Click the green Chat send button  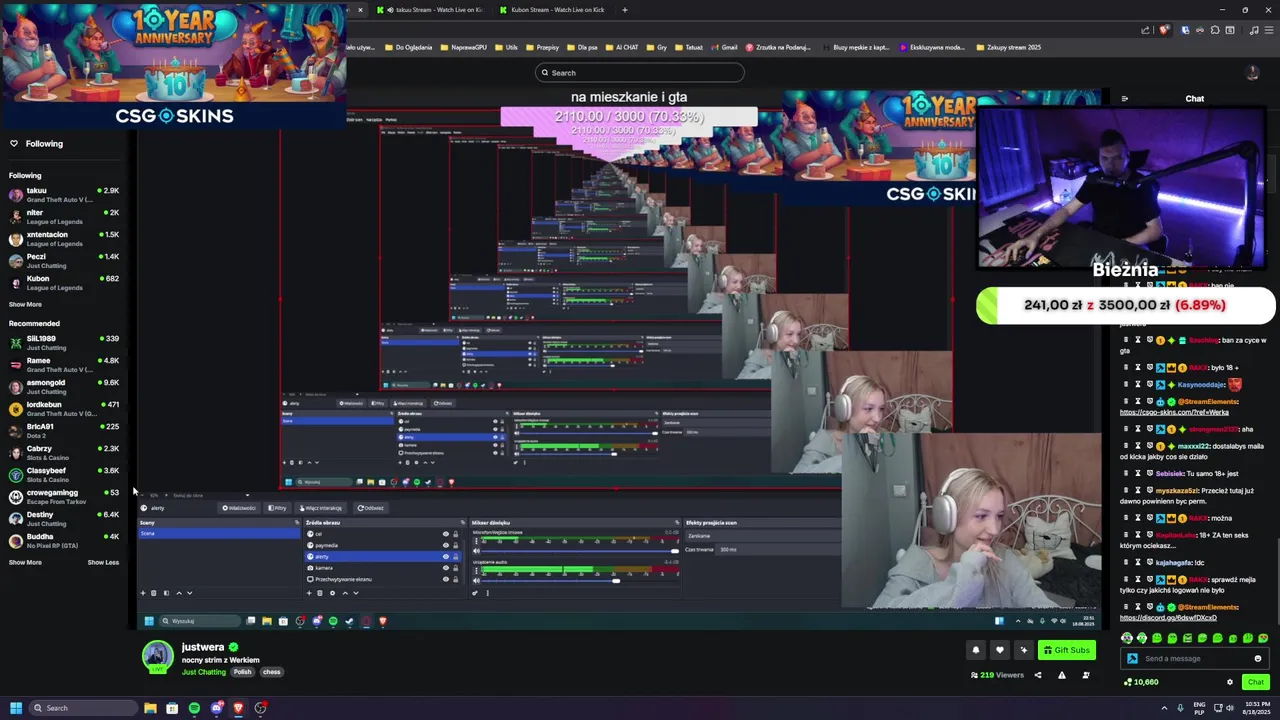(x=1255, y=682)
